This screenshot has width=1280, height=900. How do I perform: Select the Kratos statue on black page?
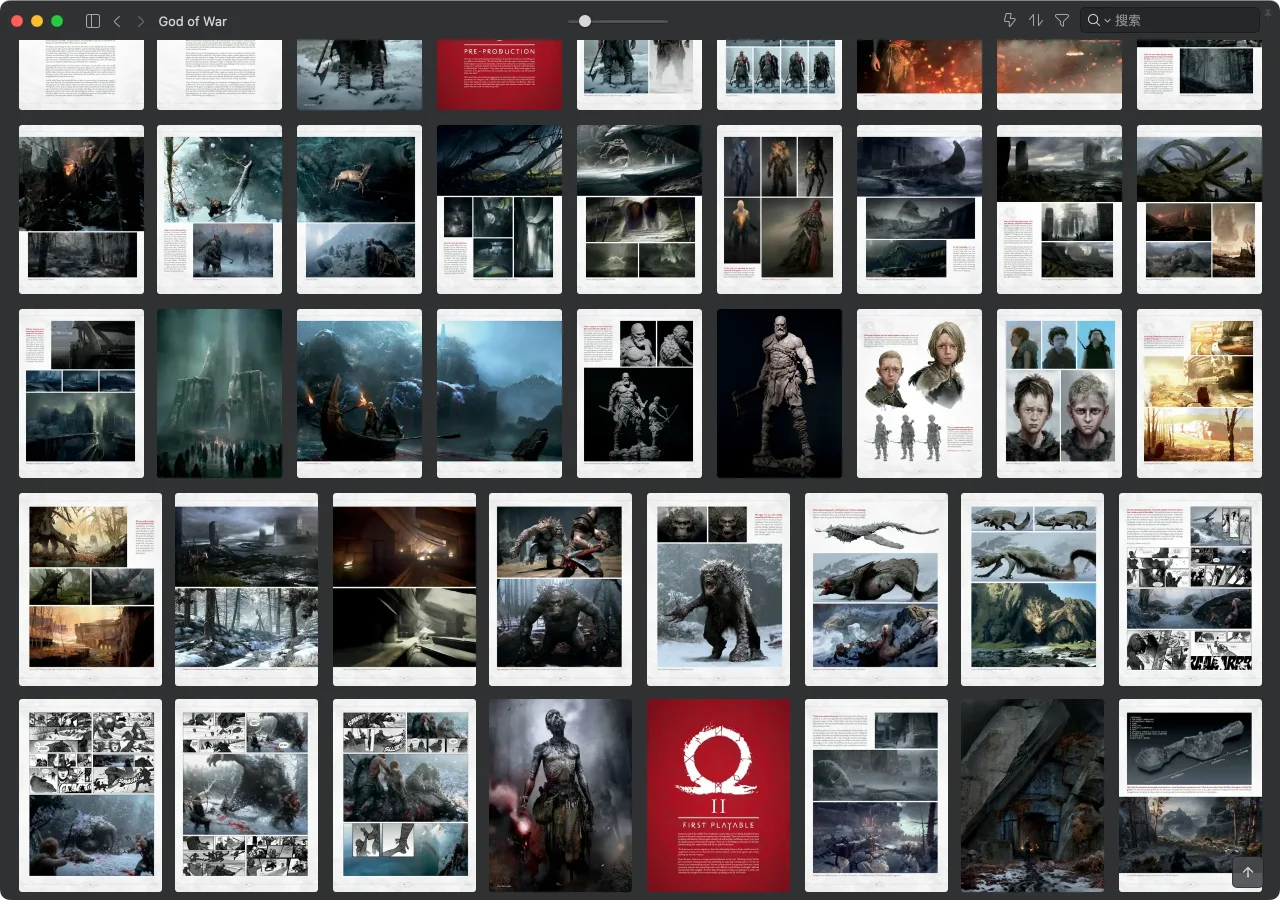tap(779, 393)
